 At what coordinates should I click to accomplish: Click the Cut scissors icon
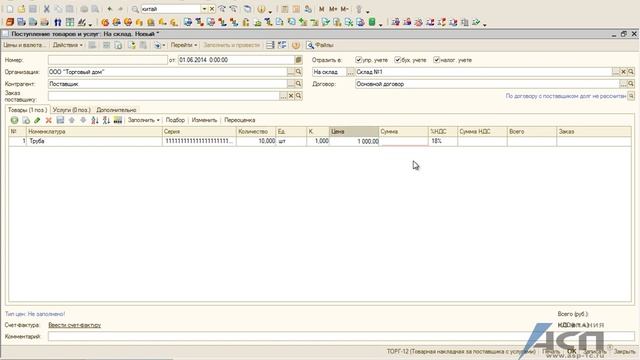pos(47,9)
